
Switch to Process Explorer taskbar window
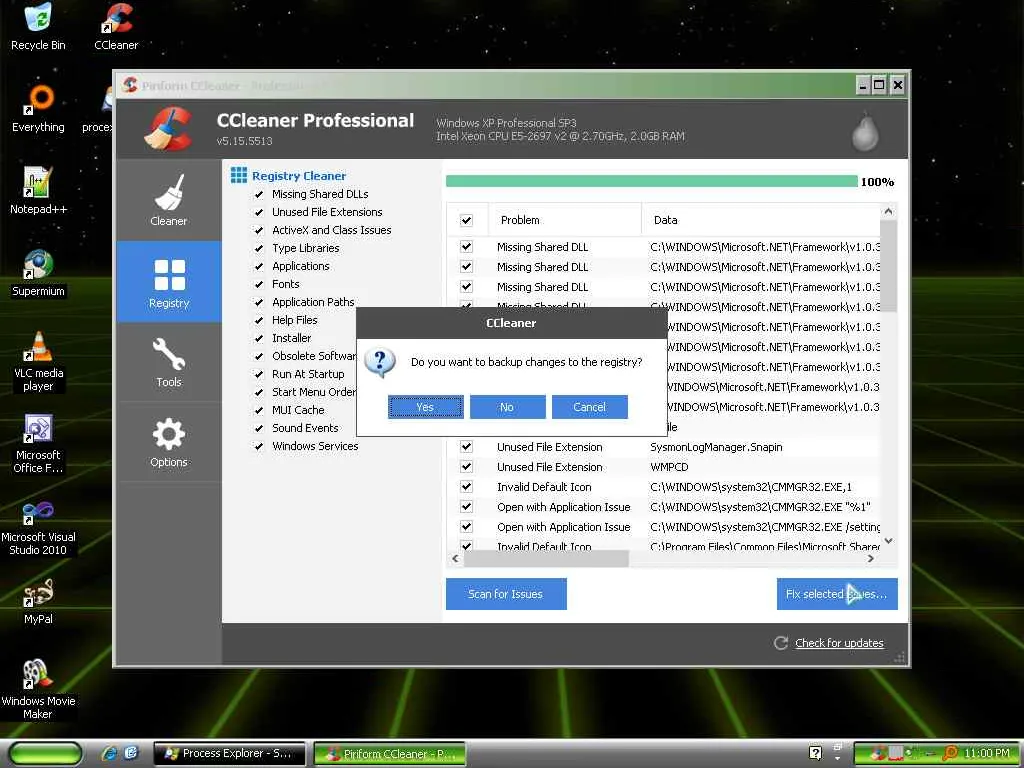(229, 754)
